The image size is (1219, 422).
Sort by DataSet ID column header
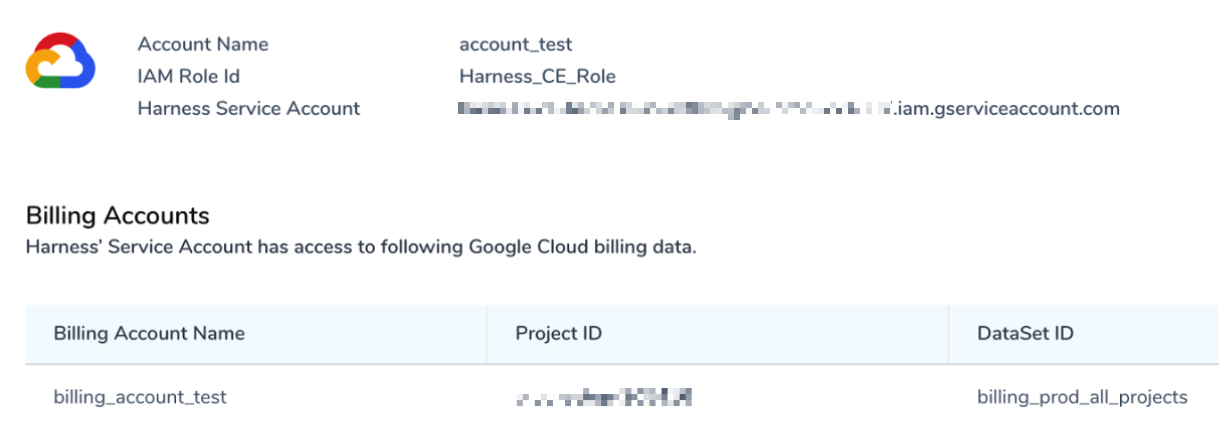1025,333
